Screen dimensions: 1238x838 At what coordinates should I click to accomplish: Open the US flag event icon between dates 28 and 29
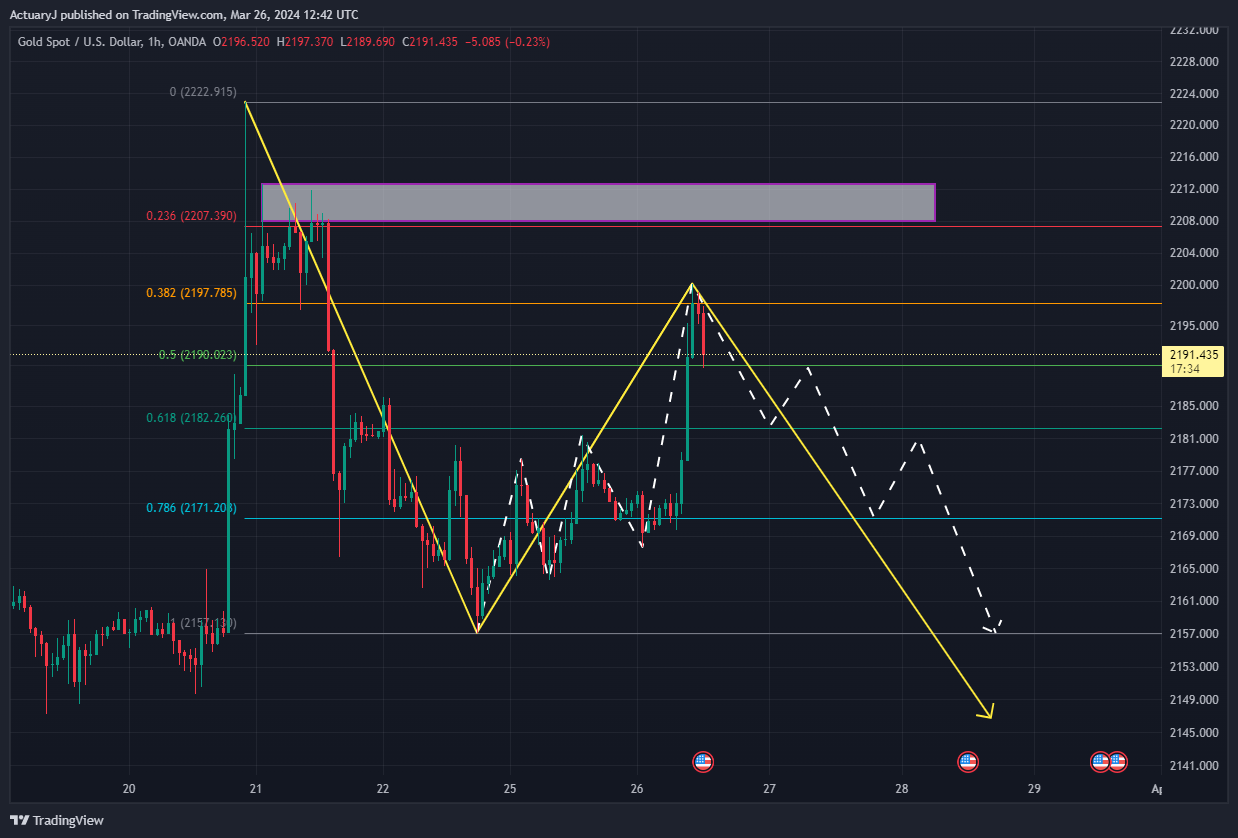[967, 762]
